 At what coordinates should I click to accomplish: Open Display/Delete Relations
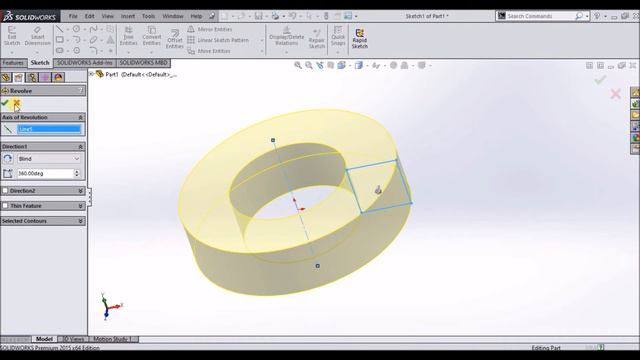tap(287, 37)
